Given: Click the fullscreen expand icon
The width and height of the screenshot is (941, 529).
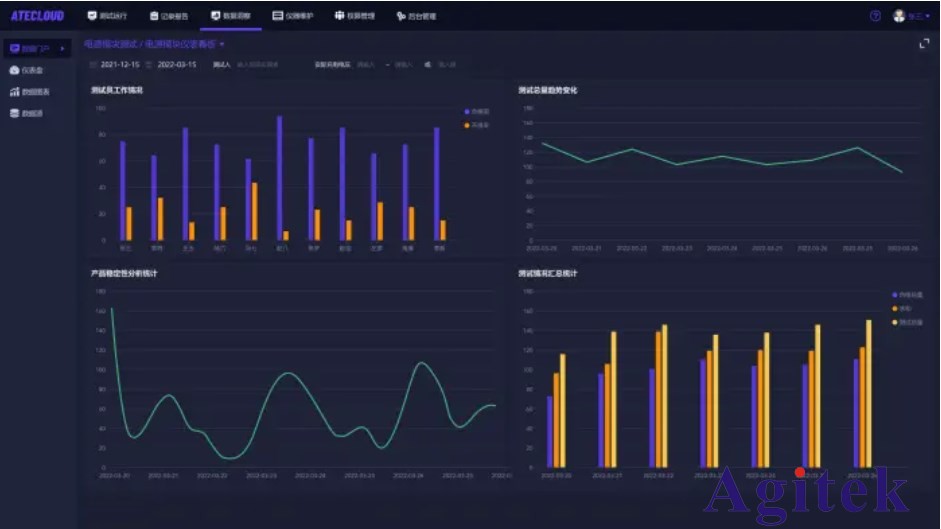Looking at the screenshot, I should 924,44.
